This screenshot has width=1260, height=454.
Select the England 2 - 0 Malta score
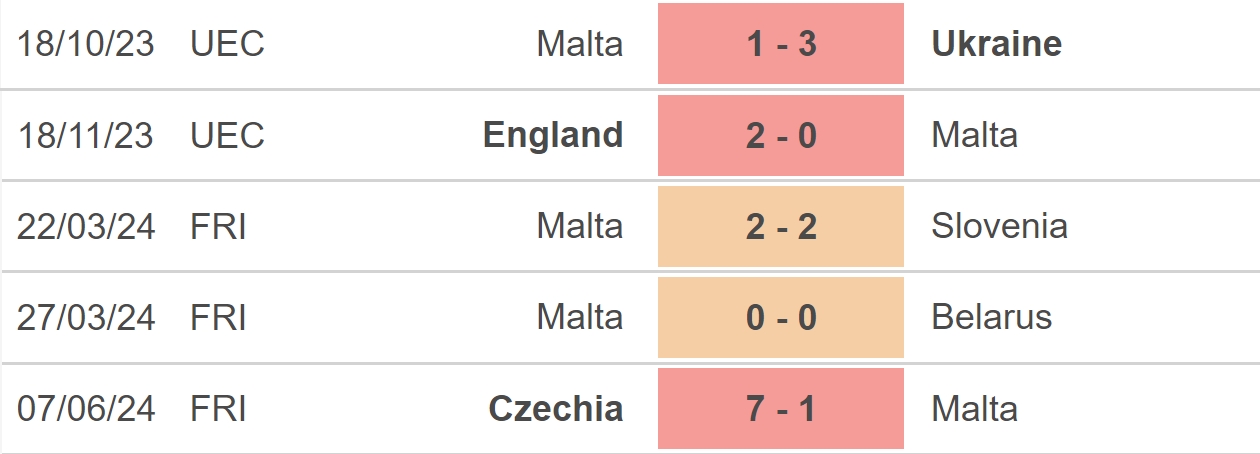781,135
